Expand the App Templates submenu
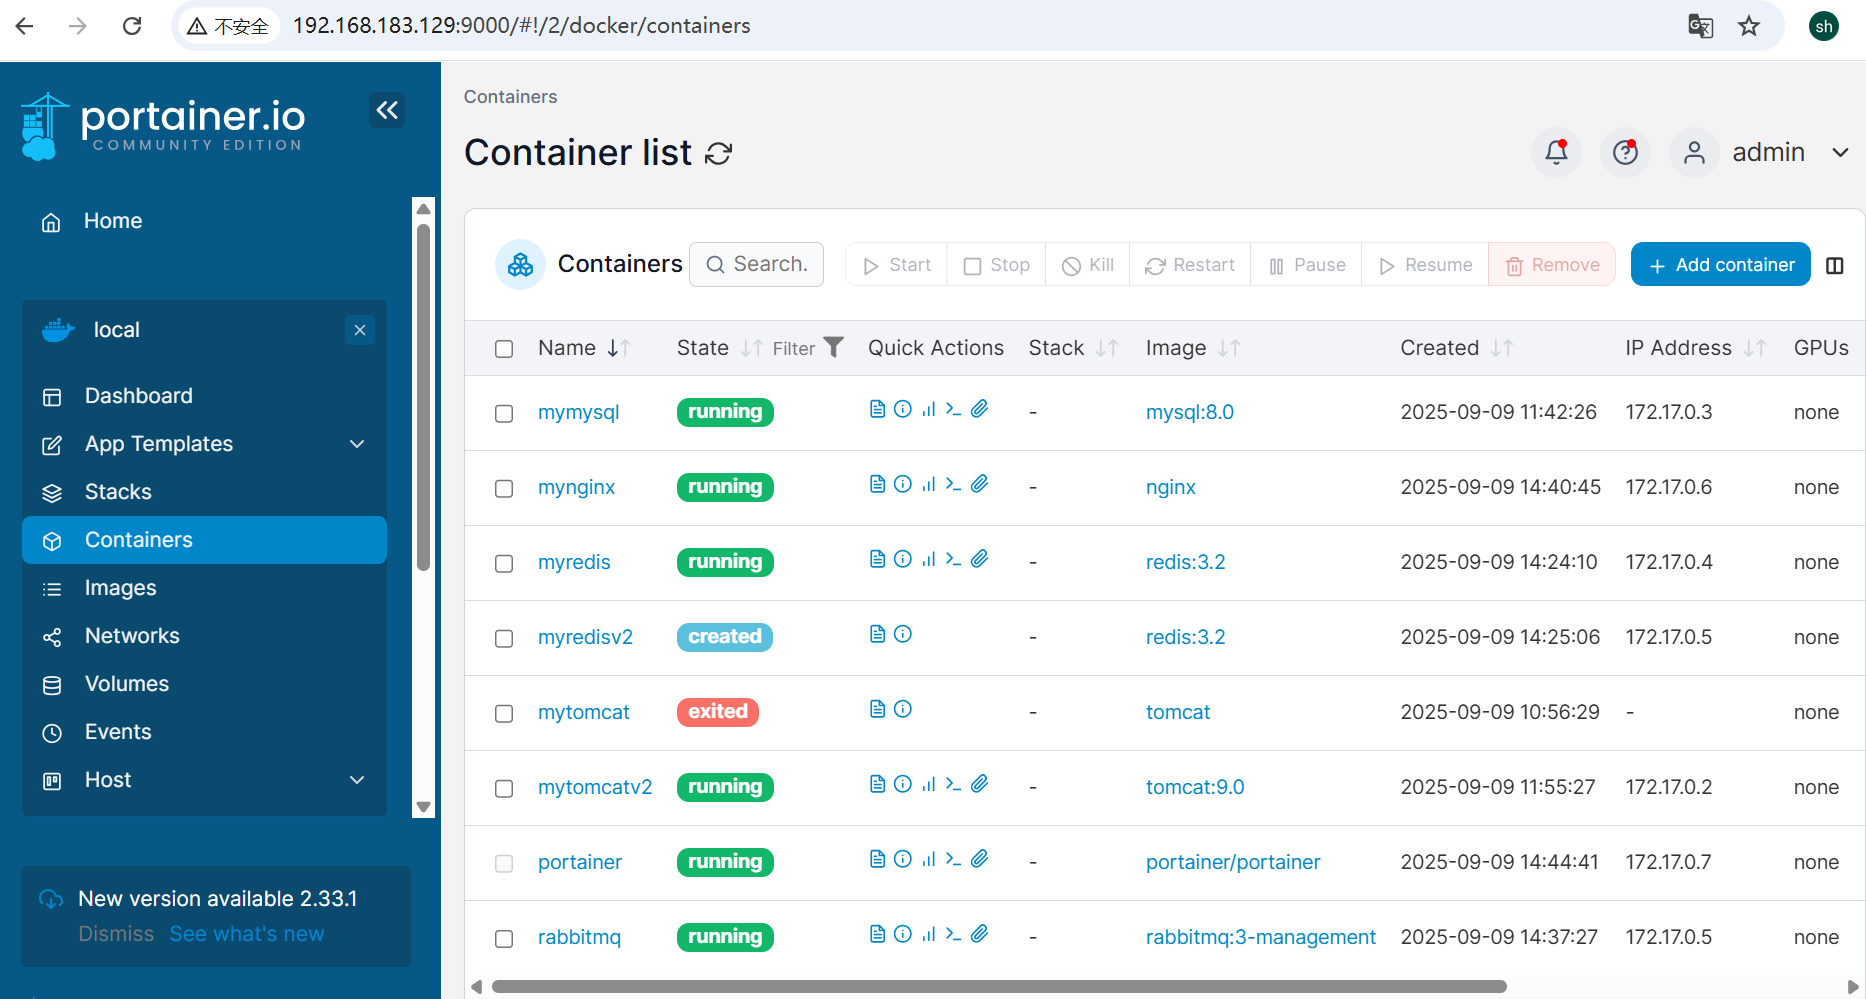This screenshot has height=999, width=1866. (357, 444)
